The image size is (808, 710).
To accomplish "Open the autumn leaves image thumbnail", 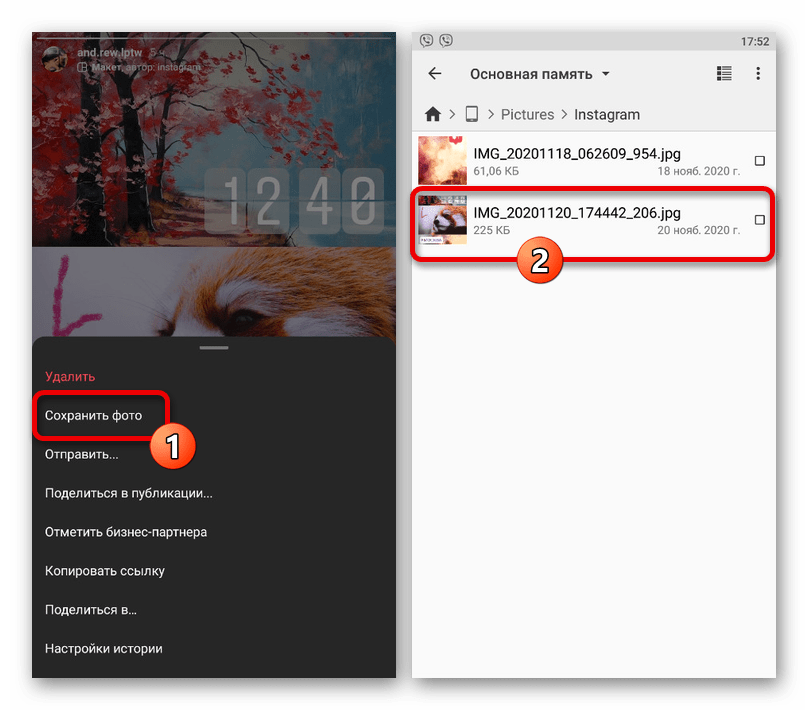I will click(442, 161).
